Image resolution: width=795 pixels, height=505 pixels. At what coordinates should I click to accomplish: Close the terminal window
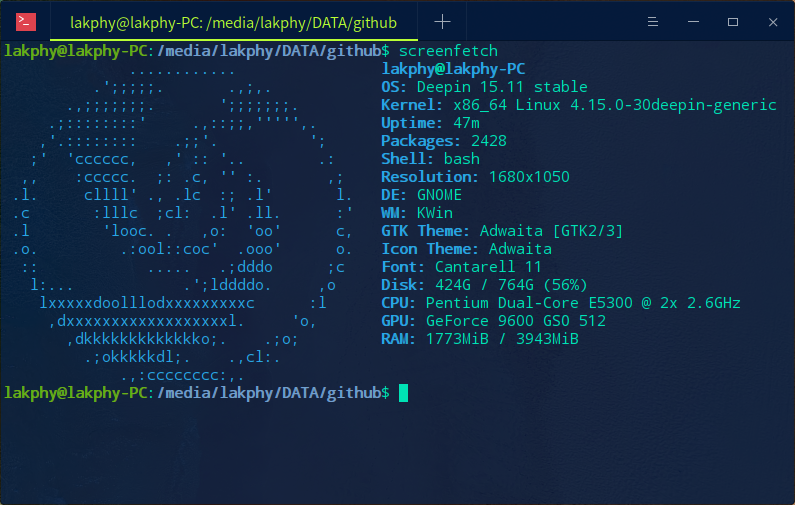[771, 21]
